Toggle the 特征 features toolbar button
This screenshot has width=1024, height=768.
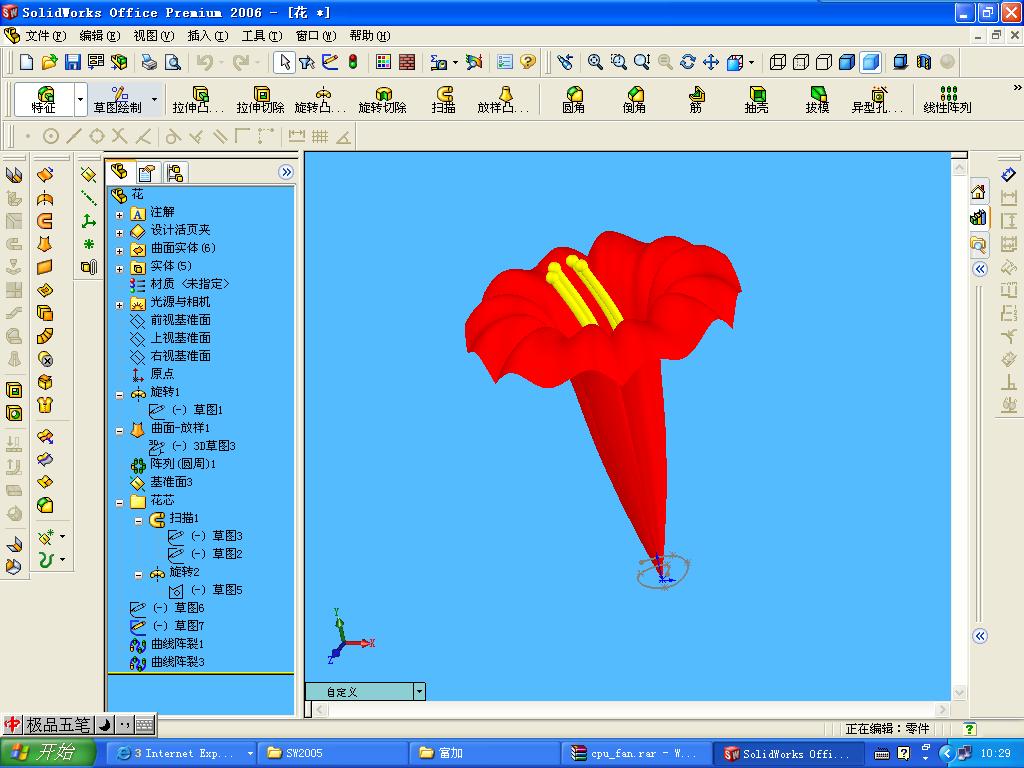click(44, 100)
